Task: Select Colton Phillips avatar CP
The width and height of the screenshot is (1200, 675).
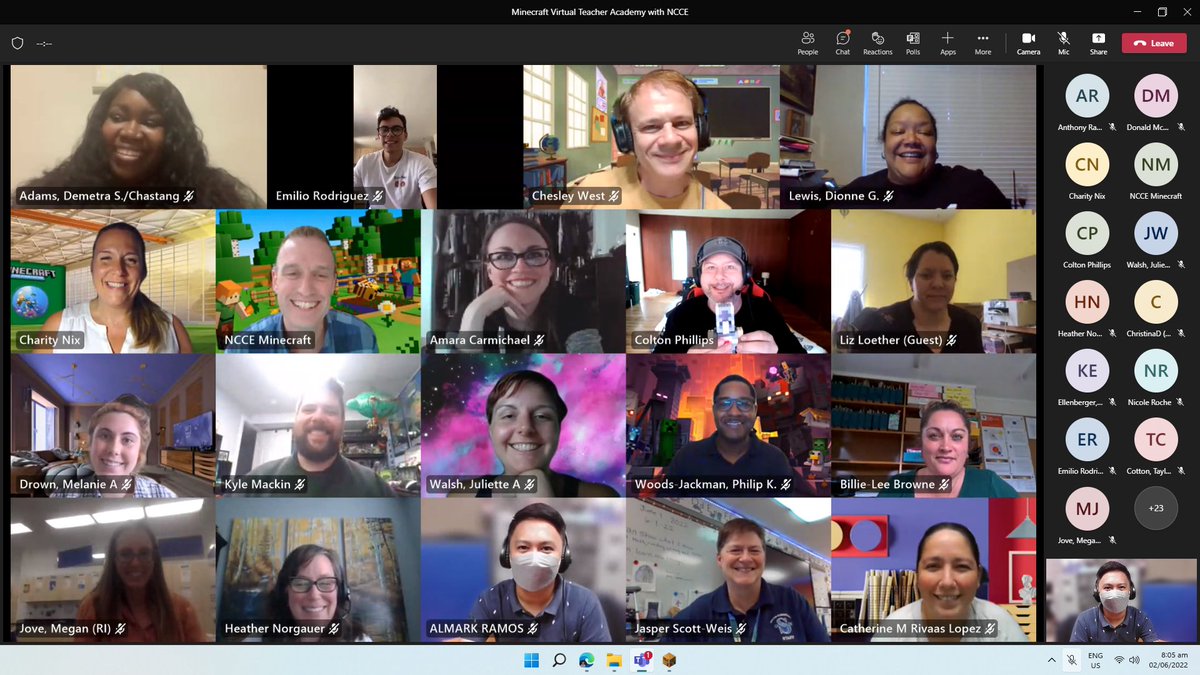Action: coord(1087,233)
